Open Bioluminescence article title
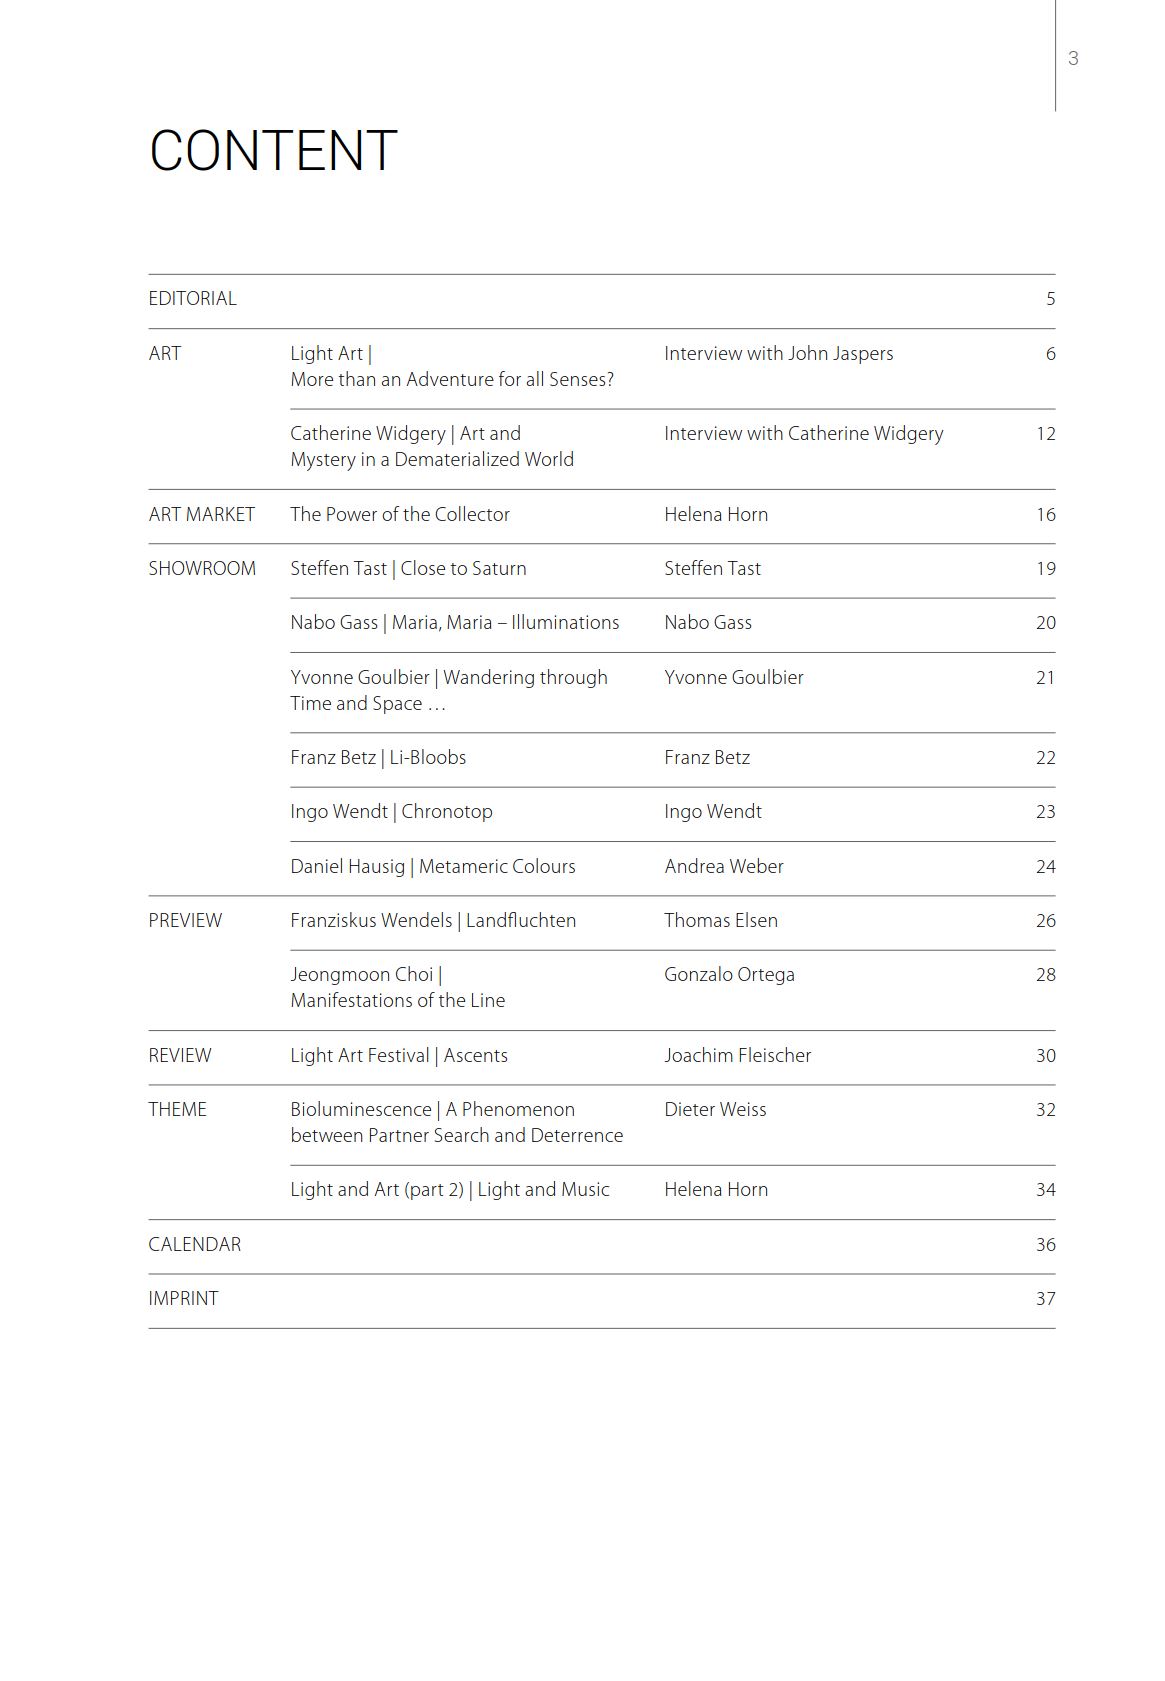The height and width of the screenshot is (1681, 1165). pos(457,1123)
